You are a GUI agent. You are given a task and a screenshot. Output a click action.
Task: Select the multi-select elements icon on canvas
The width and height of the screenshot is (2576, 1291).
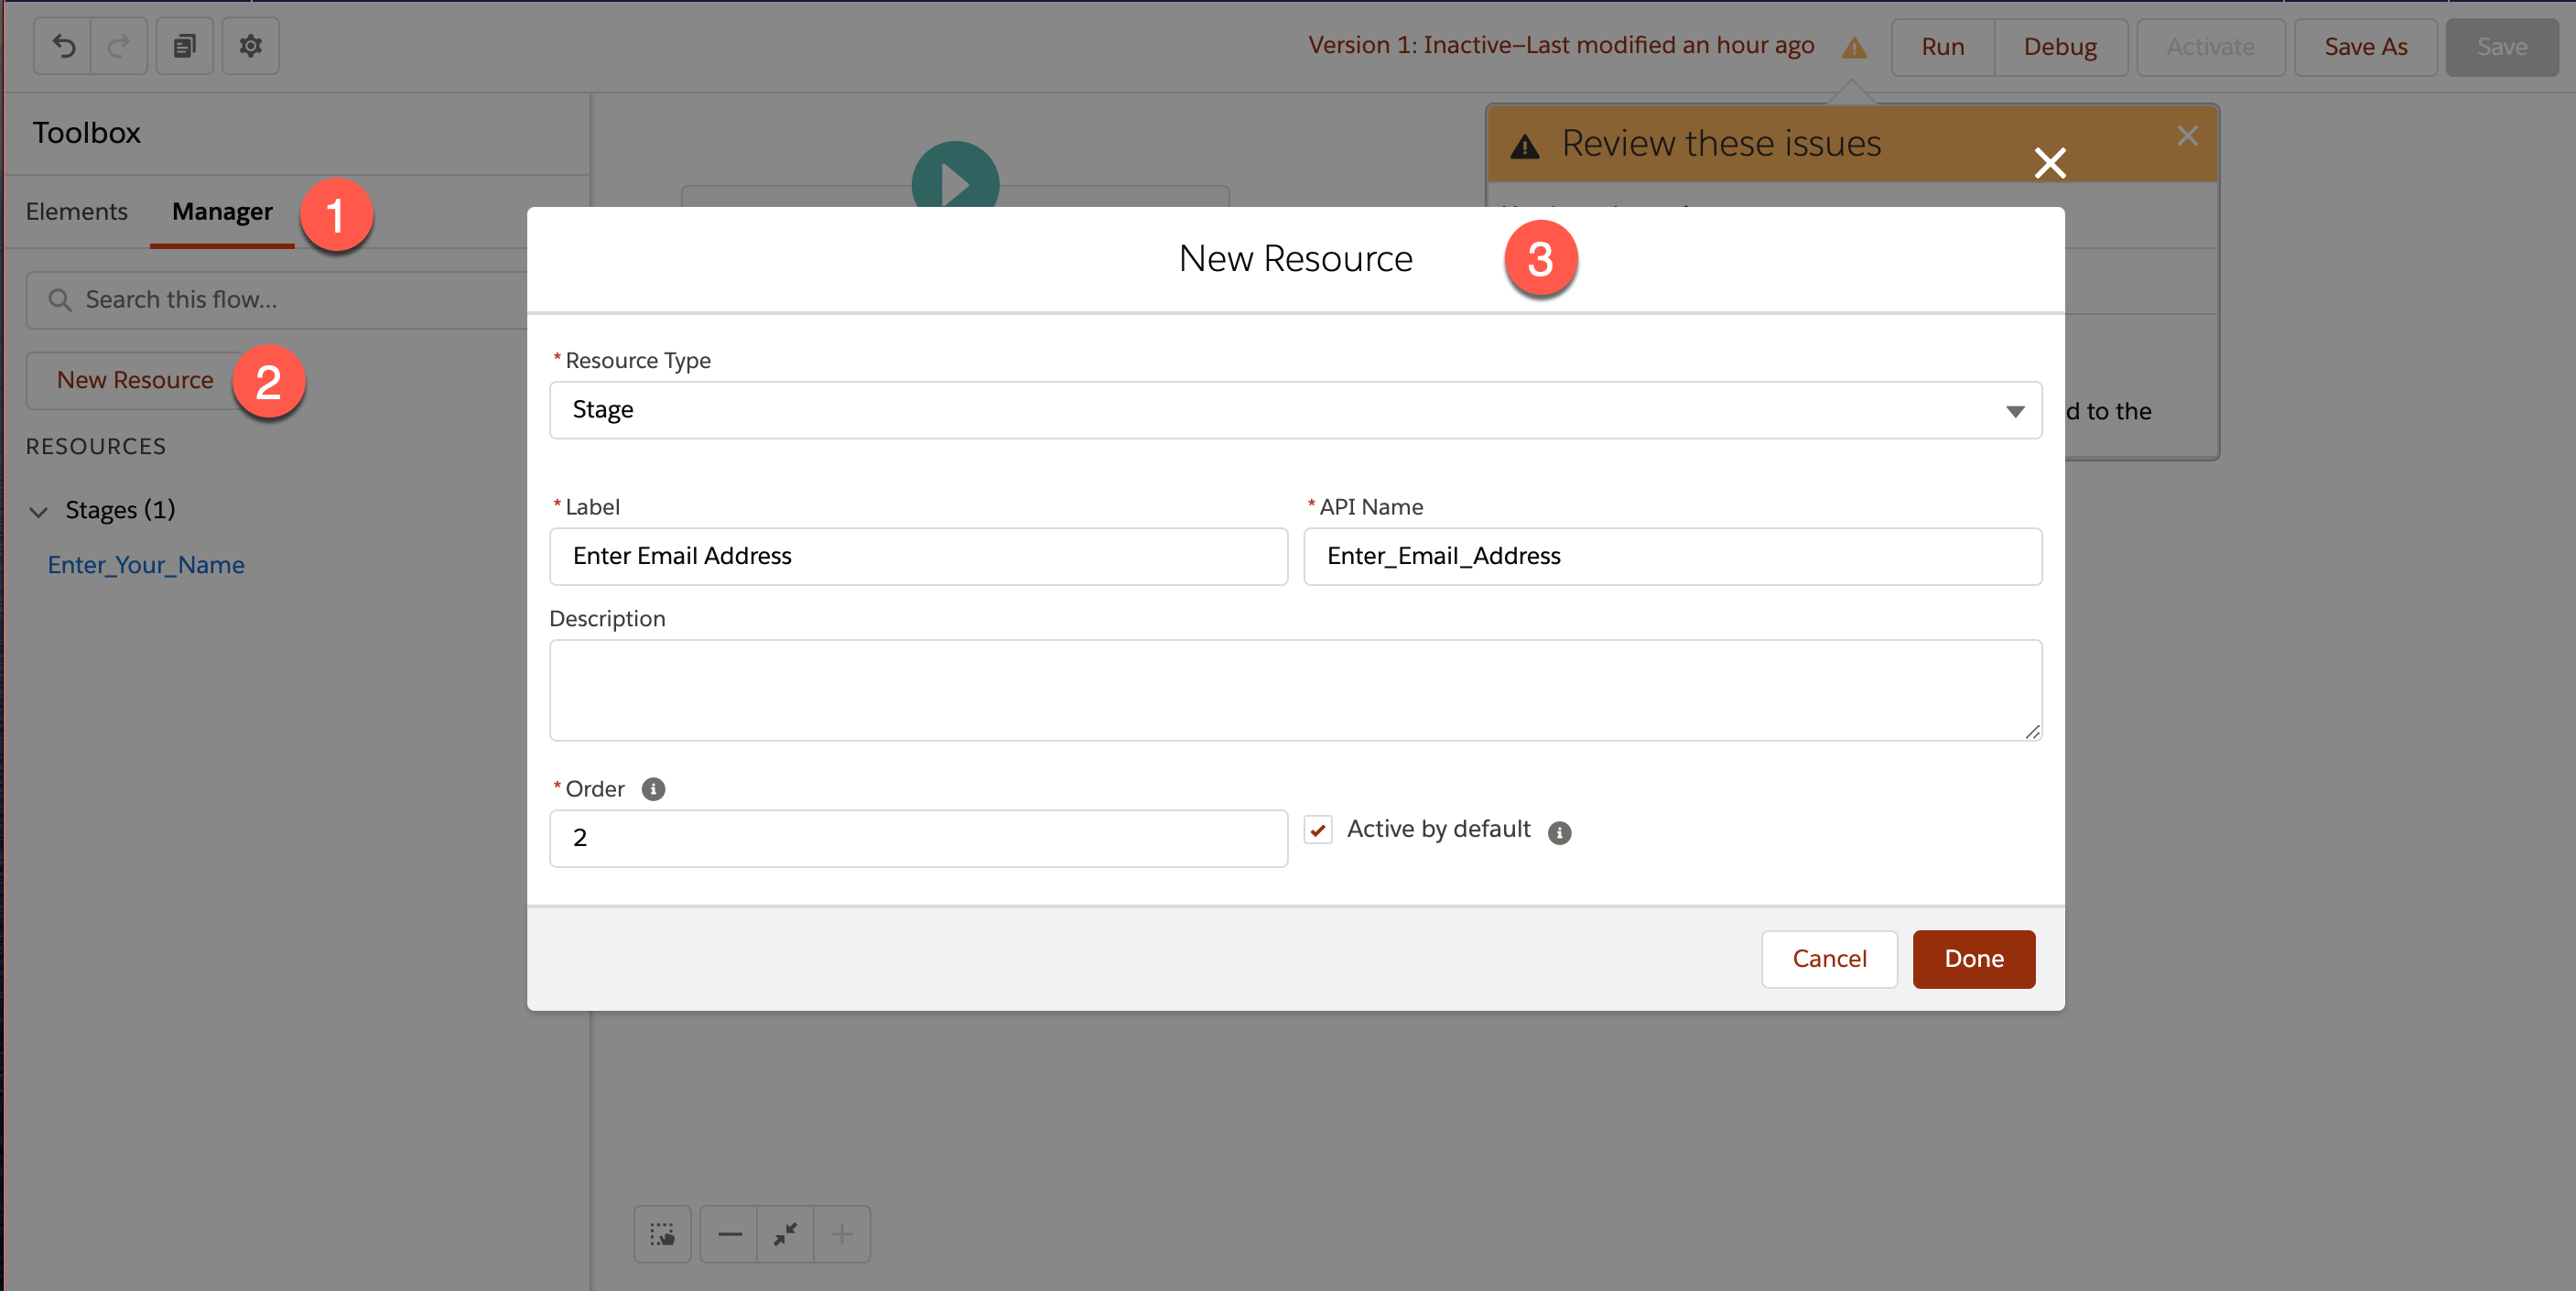[x=662, y=1234]
